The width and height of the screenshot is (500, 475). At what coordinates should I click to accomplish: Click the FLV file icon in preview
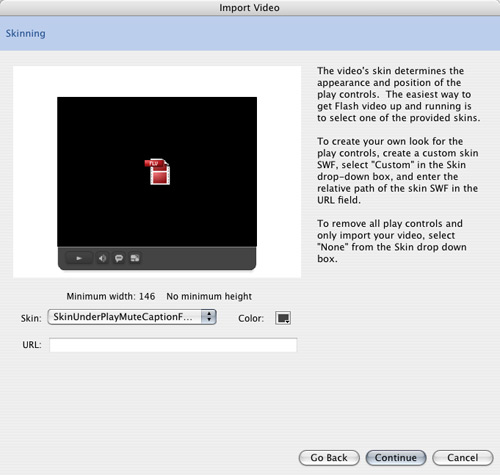pyautogui.click(x=157, y=172)
